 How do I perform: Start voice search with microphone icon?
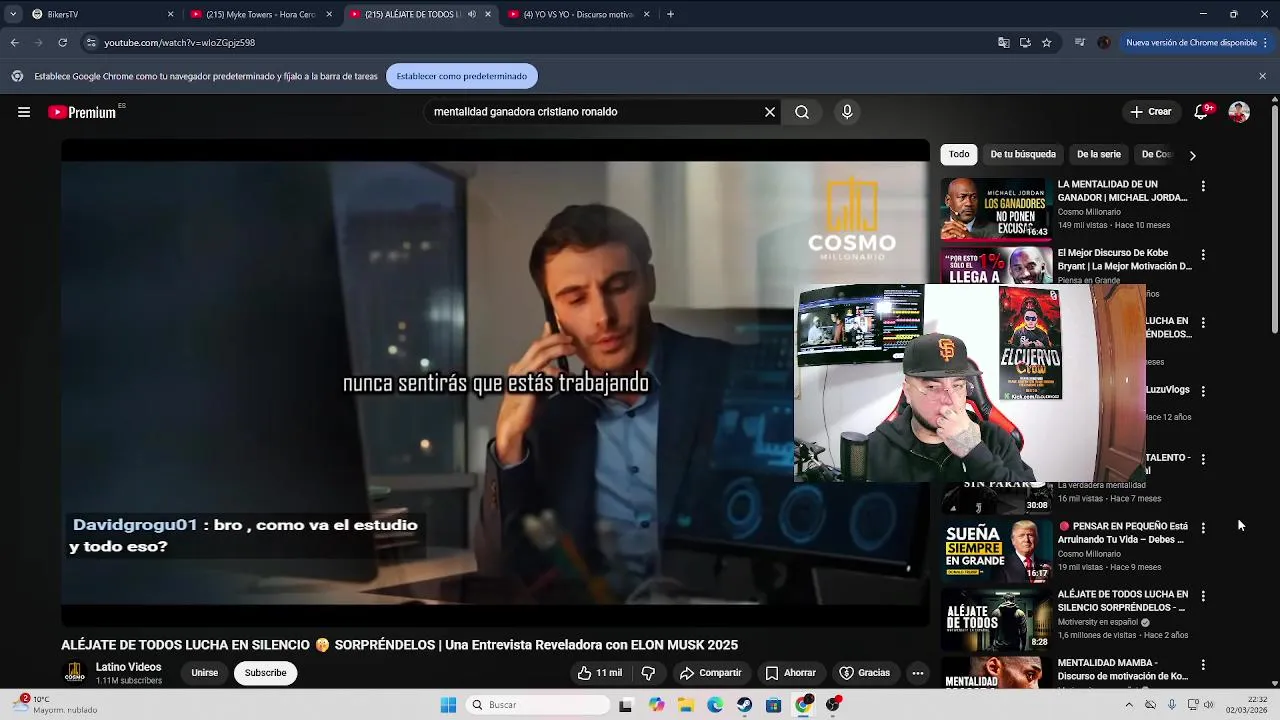(x=847, y=112)
